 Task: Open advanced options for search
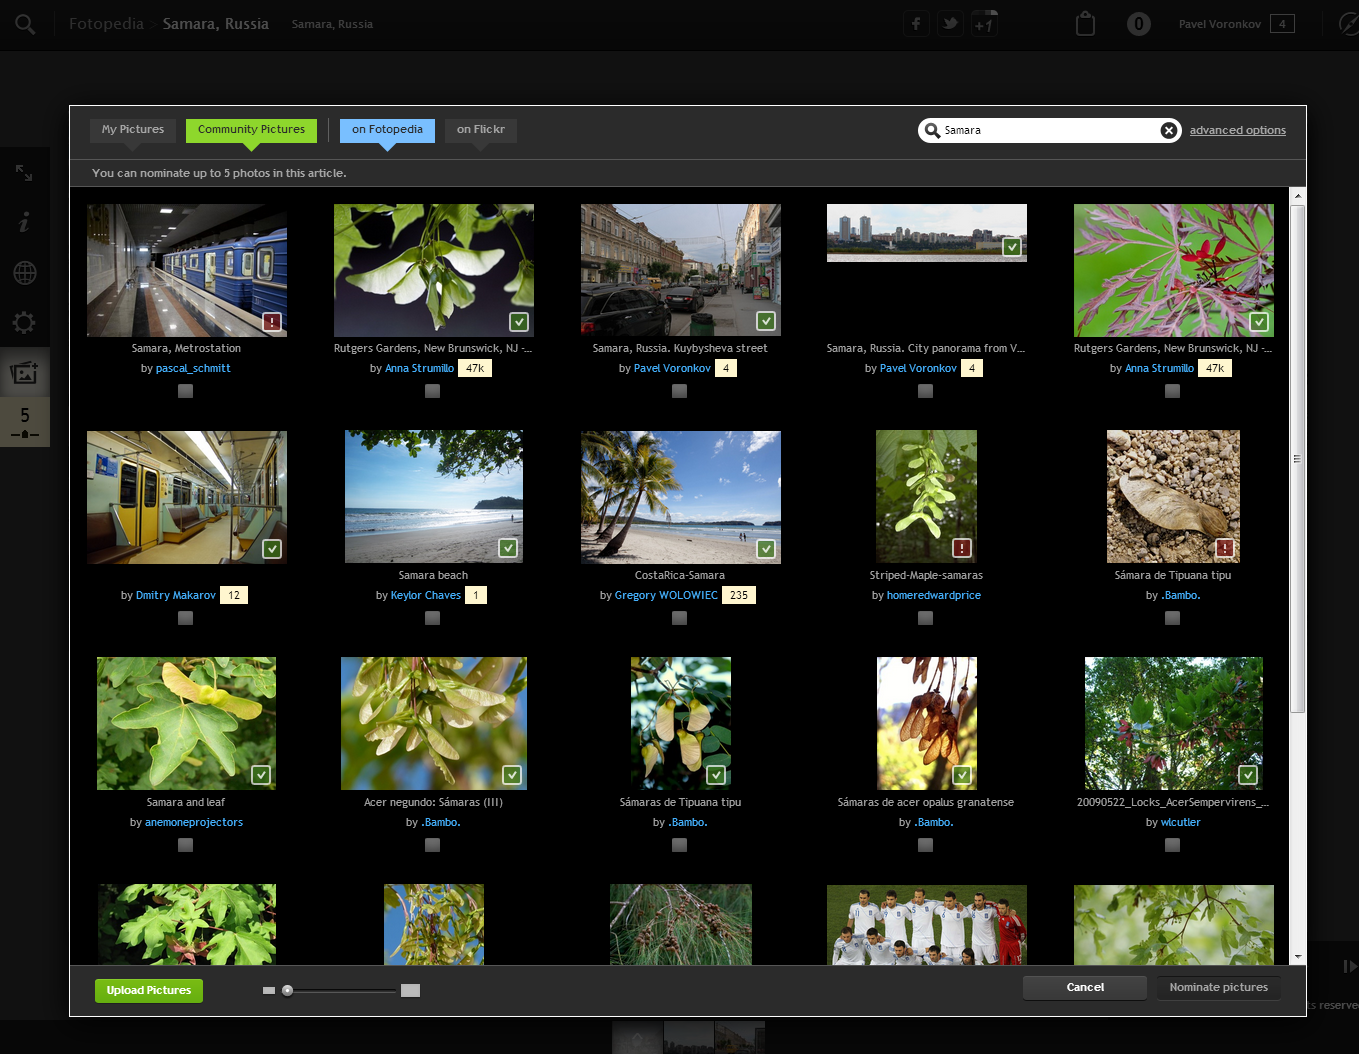pyautogui.click(x=1237, y=130)
